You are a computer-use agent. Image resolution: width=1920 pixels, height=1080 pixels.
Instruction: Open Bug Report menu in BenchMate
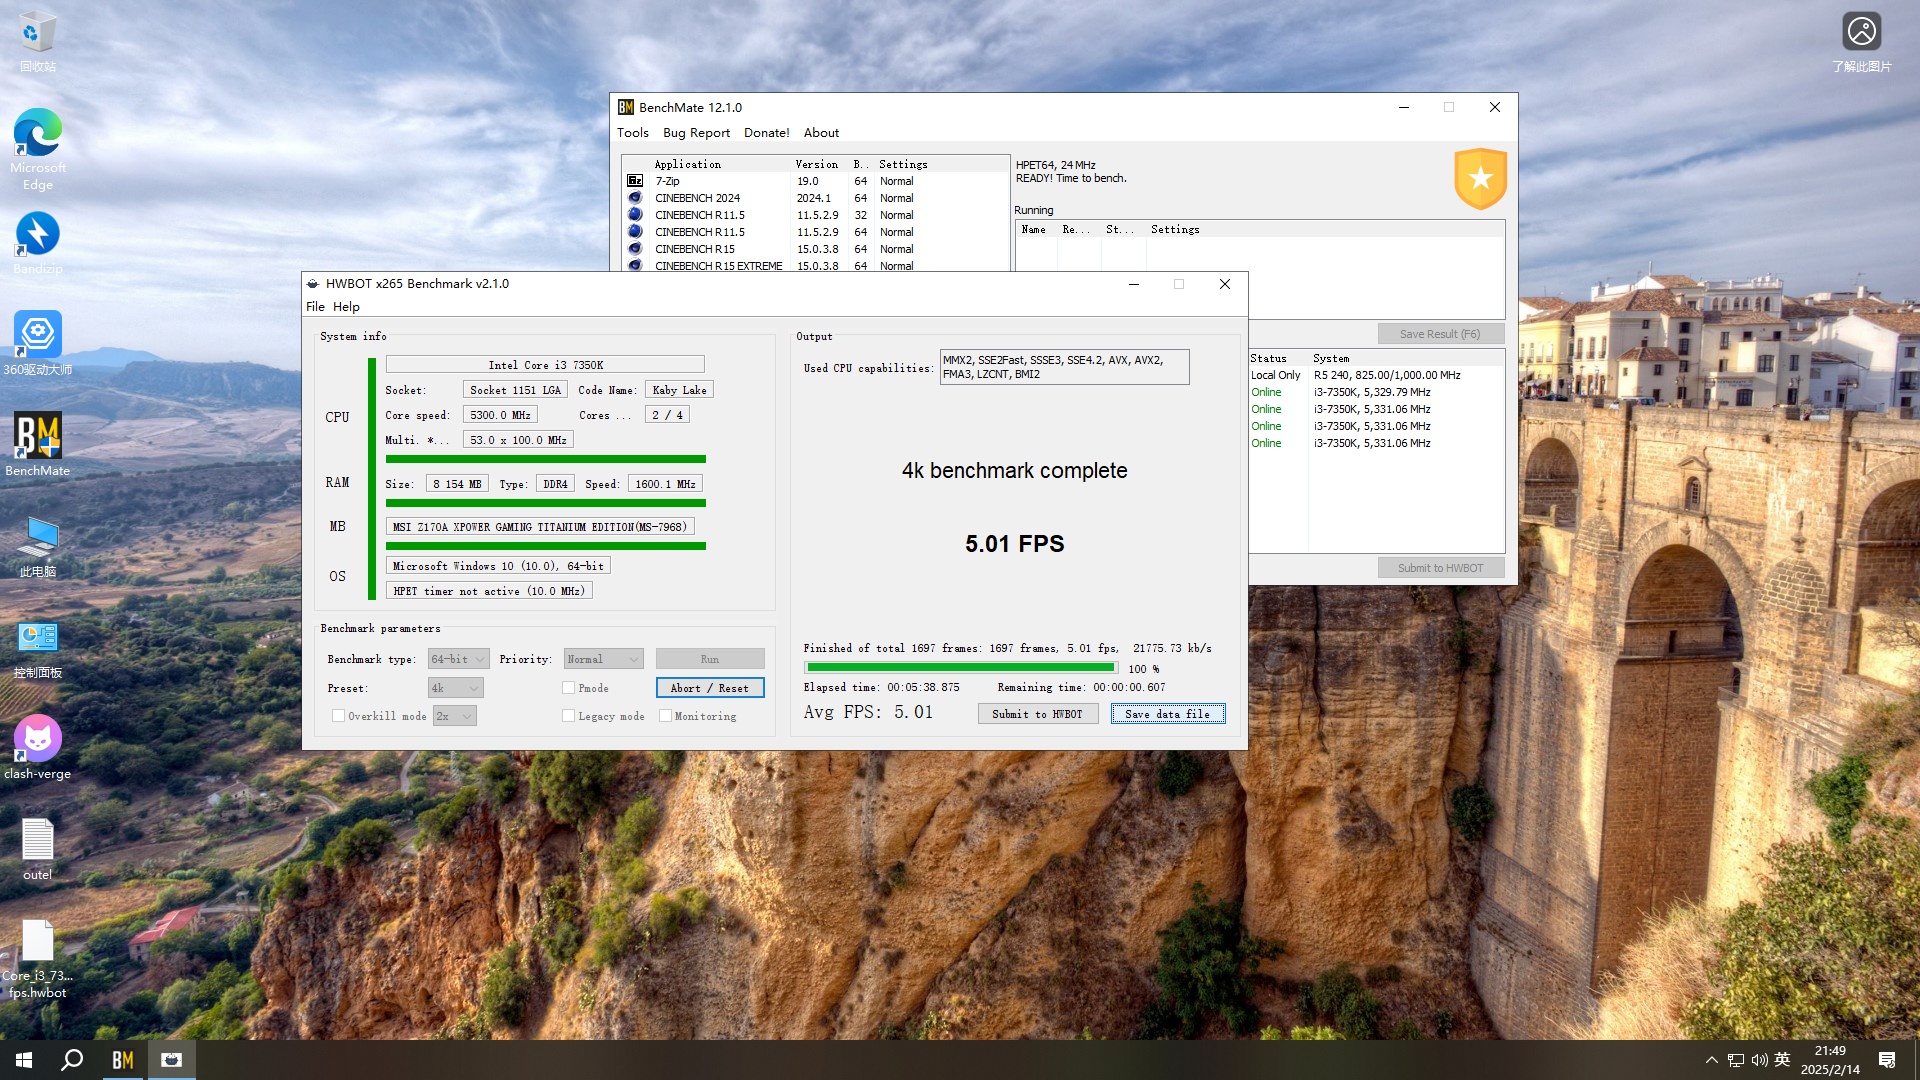pyautogui.click(x=696, y=133)
